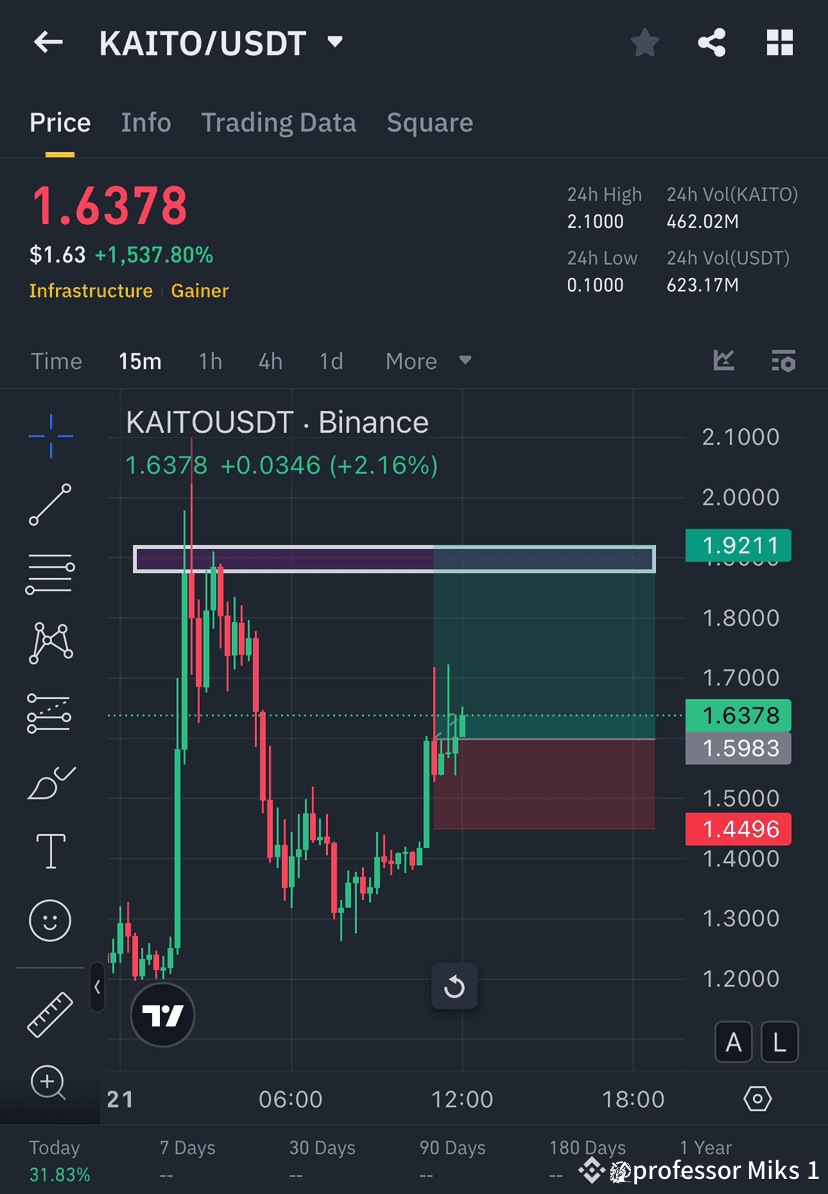828x1194 pixels.
Task: Switch to the Trading Data tab
Action: [x=279, y=122]
